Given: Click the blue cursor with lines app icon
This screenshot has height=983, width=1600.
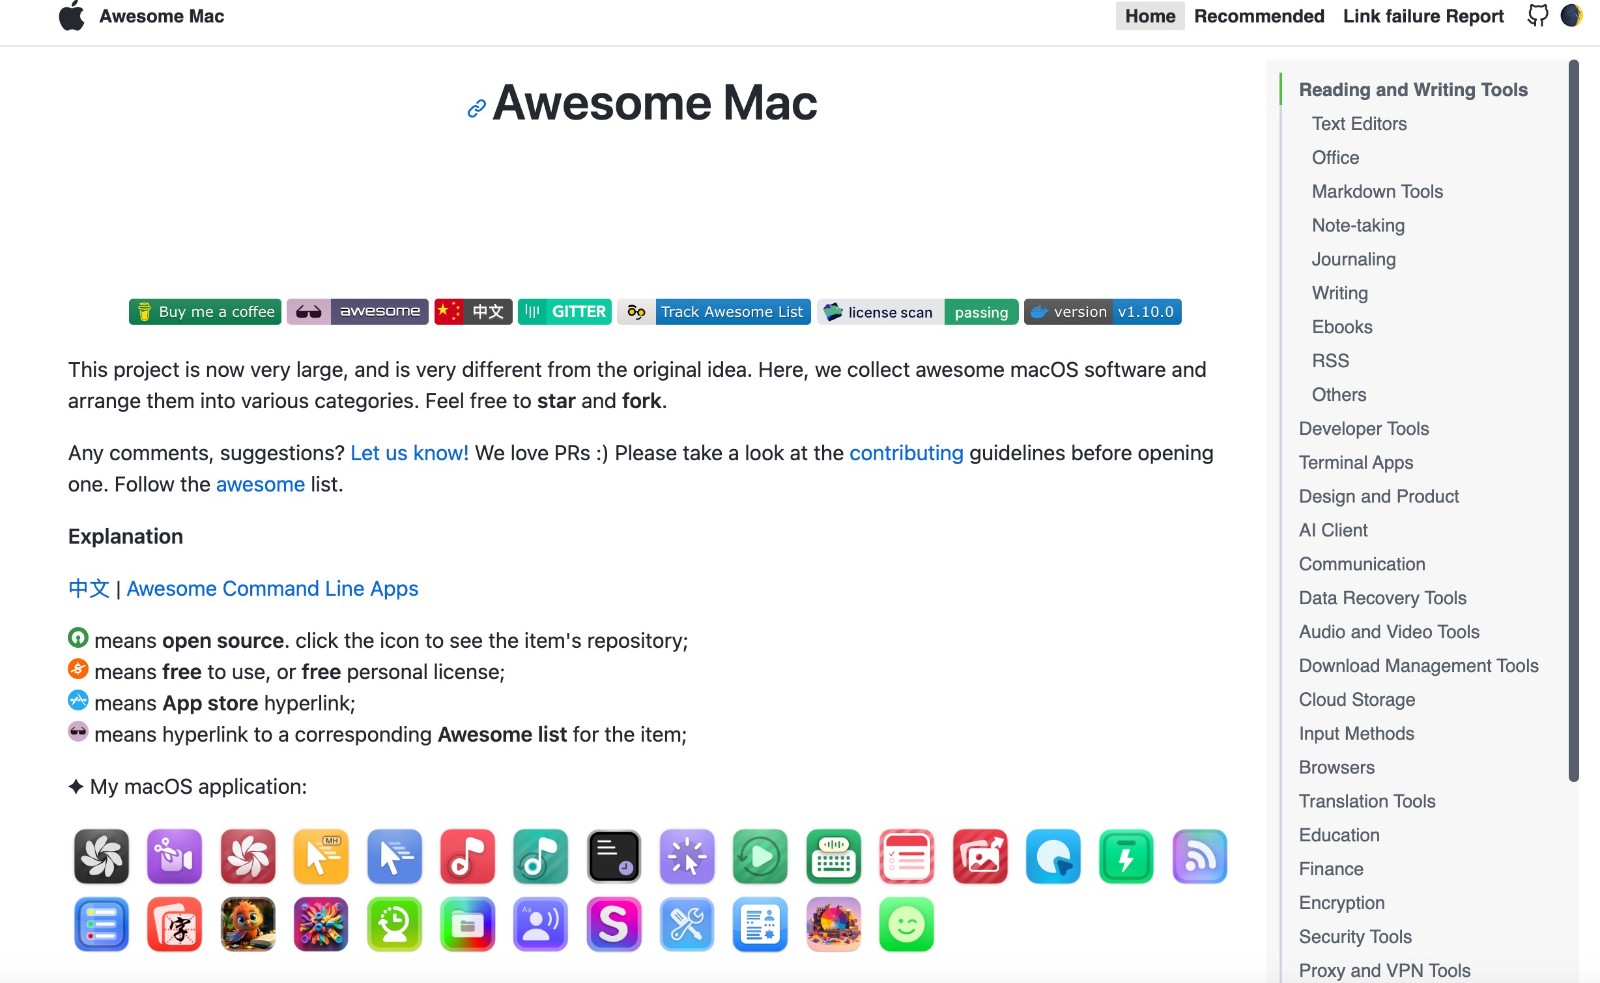Looking at the screenshot, I should click(x=394, y=856).
